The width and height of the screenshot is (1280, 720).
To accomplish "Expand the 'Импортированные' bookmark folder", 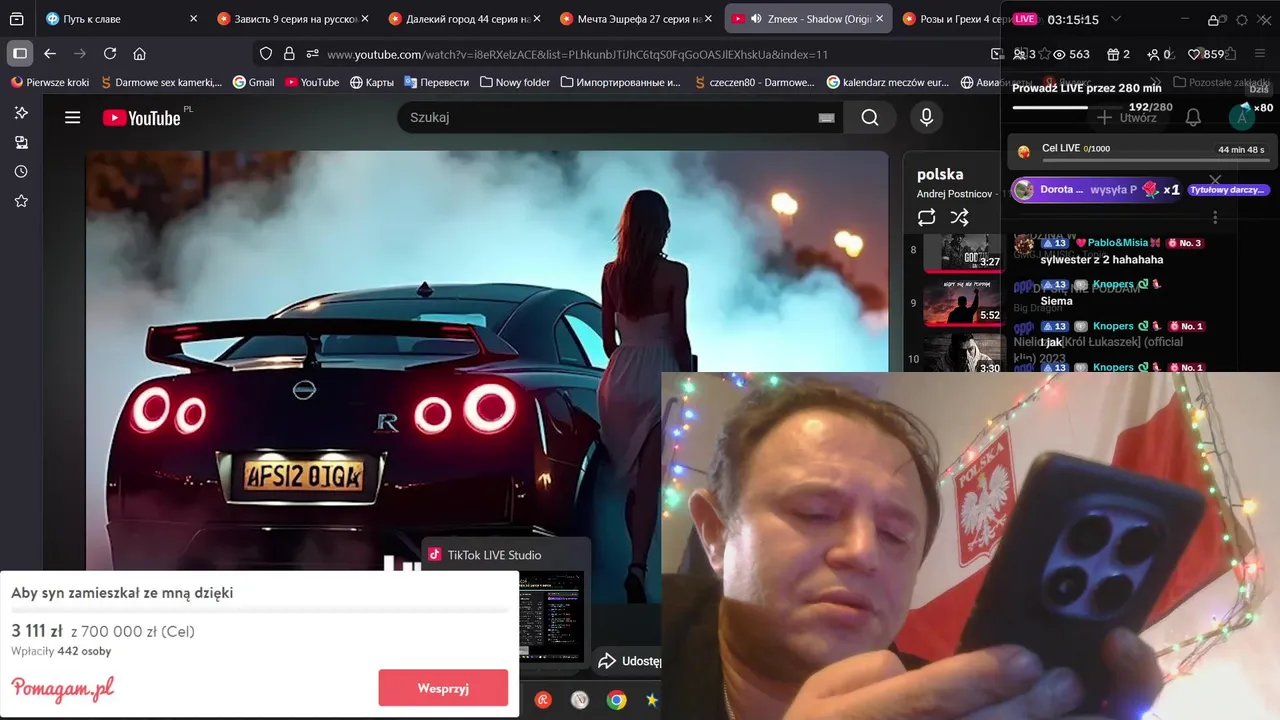I will pyautogui.click(x=620, y=82).
